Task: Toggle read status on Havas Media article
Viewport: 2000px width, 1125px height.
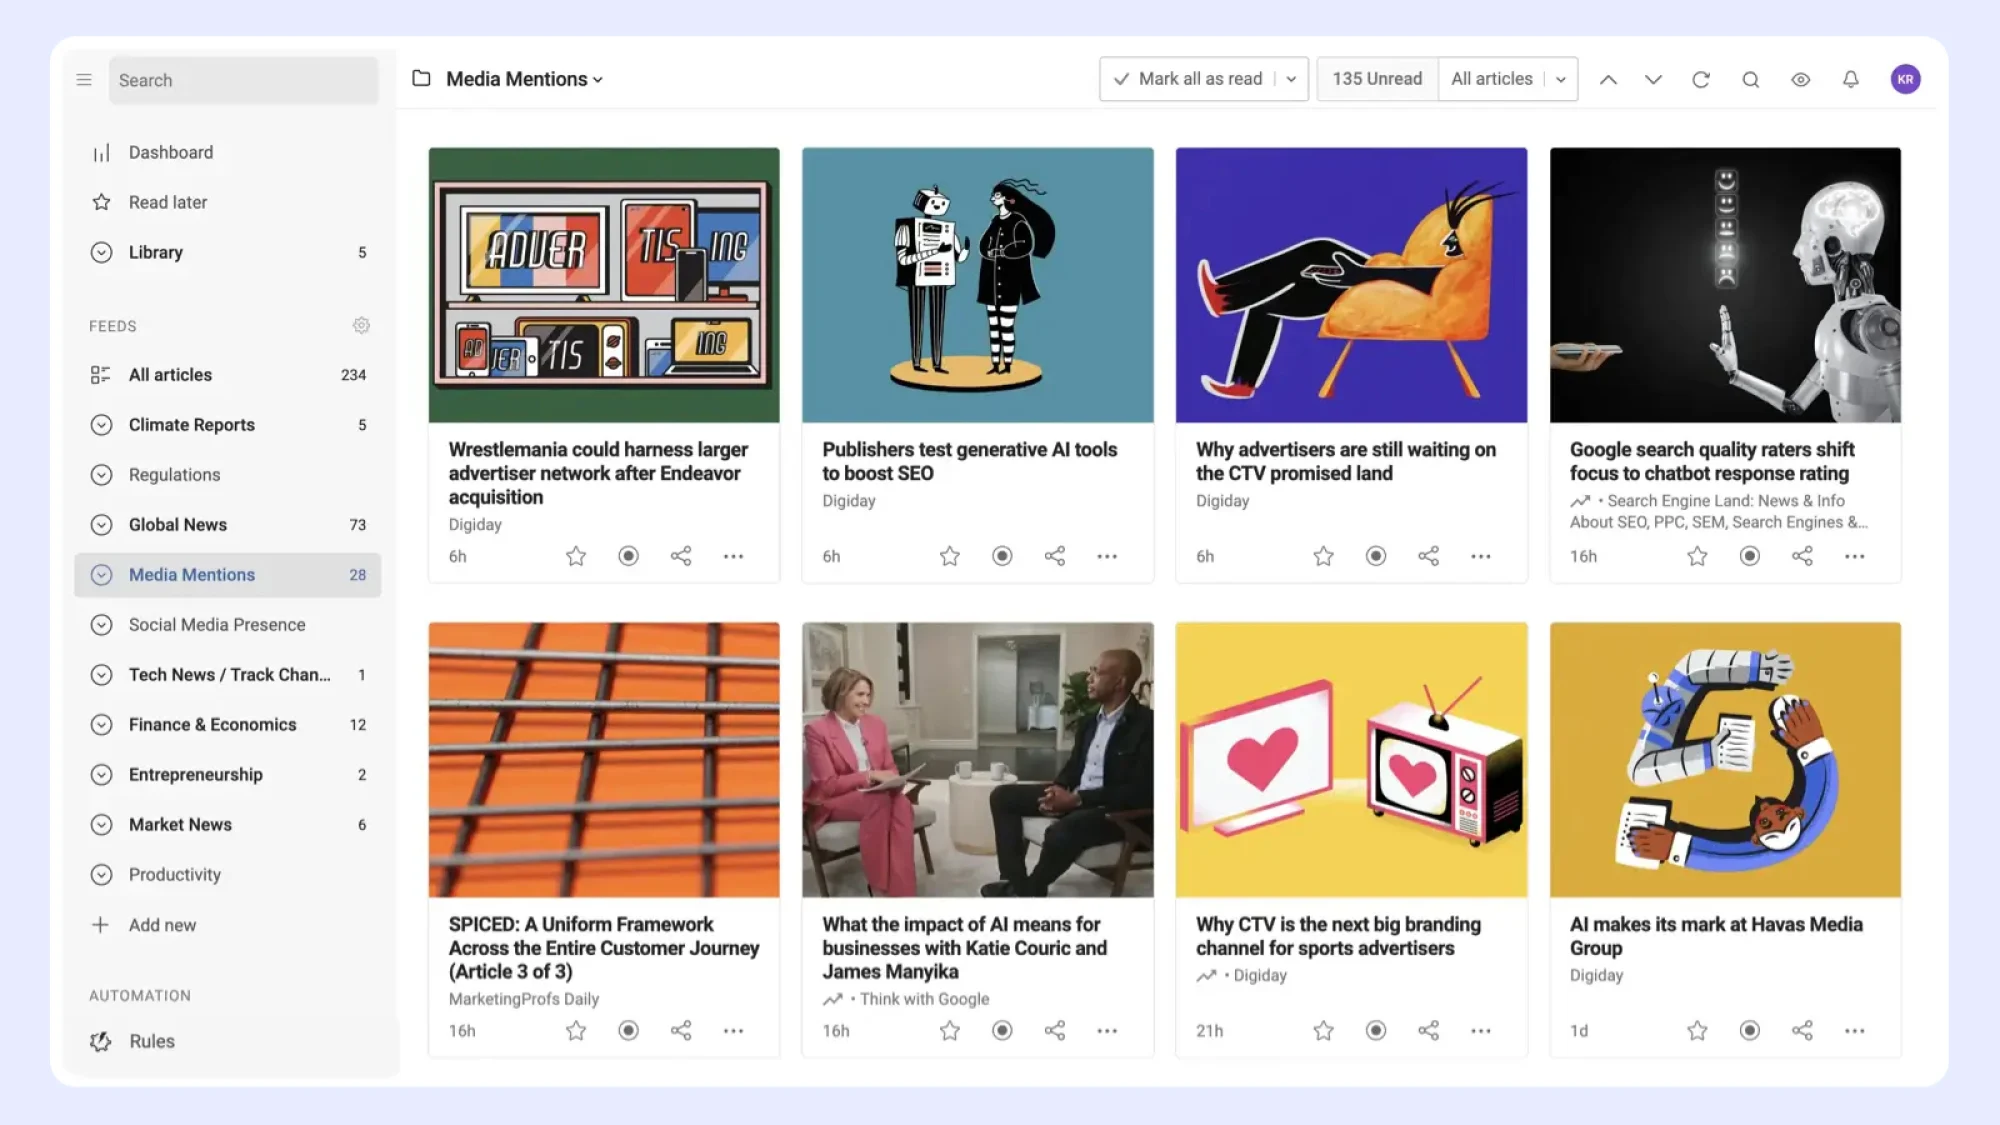Action: coord(1750,1031)
